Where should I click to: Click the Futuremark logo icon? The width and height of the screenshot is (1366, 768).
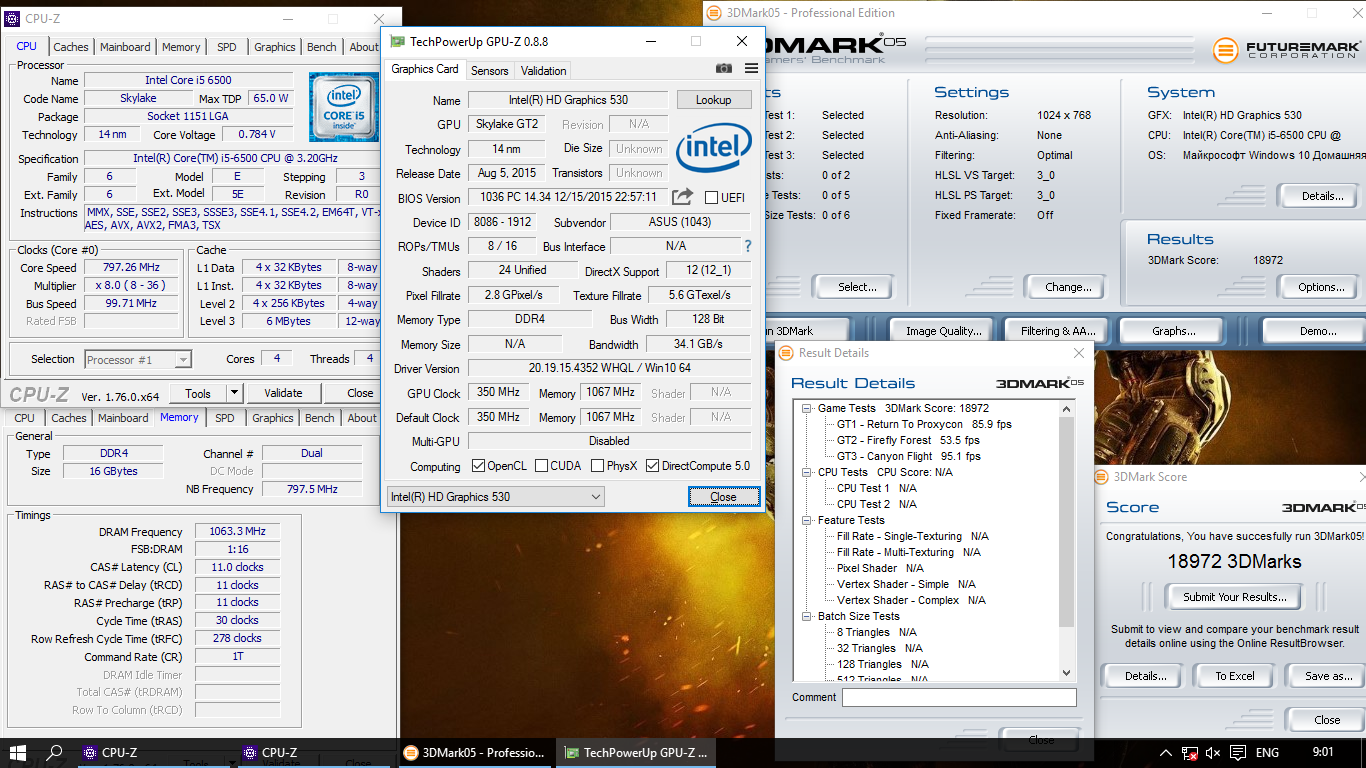coord(1226,50)
